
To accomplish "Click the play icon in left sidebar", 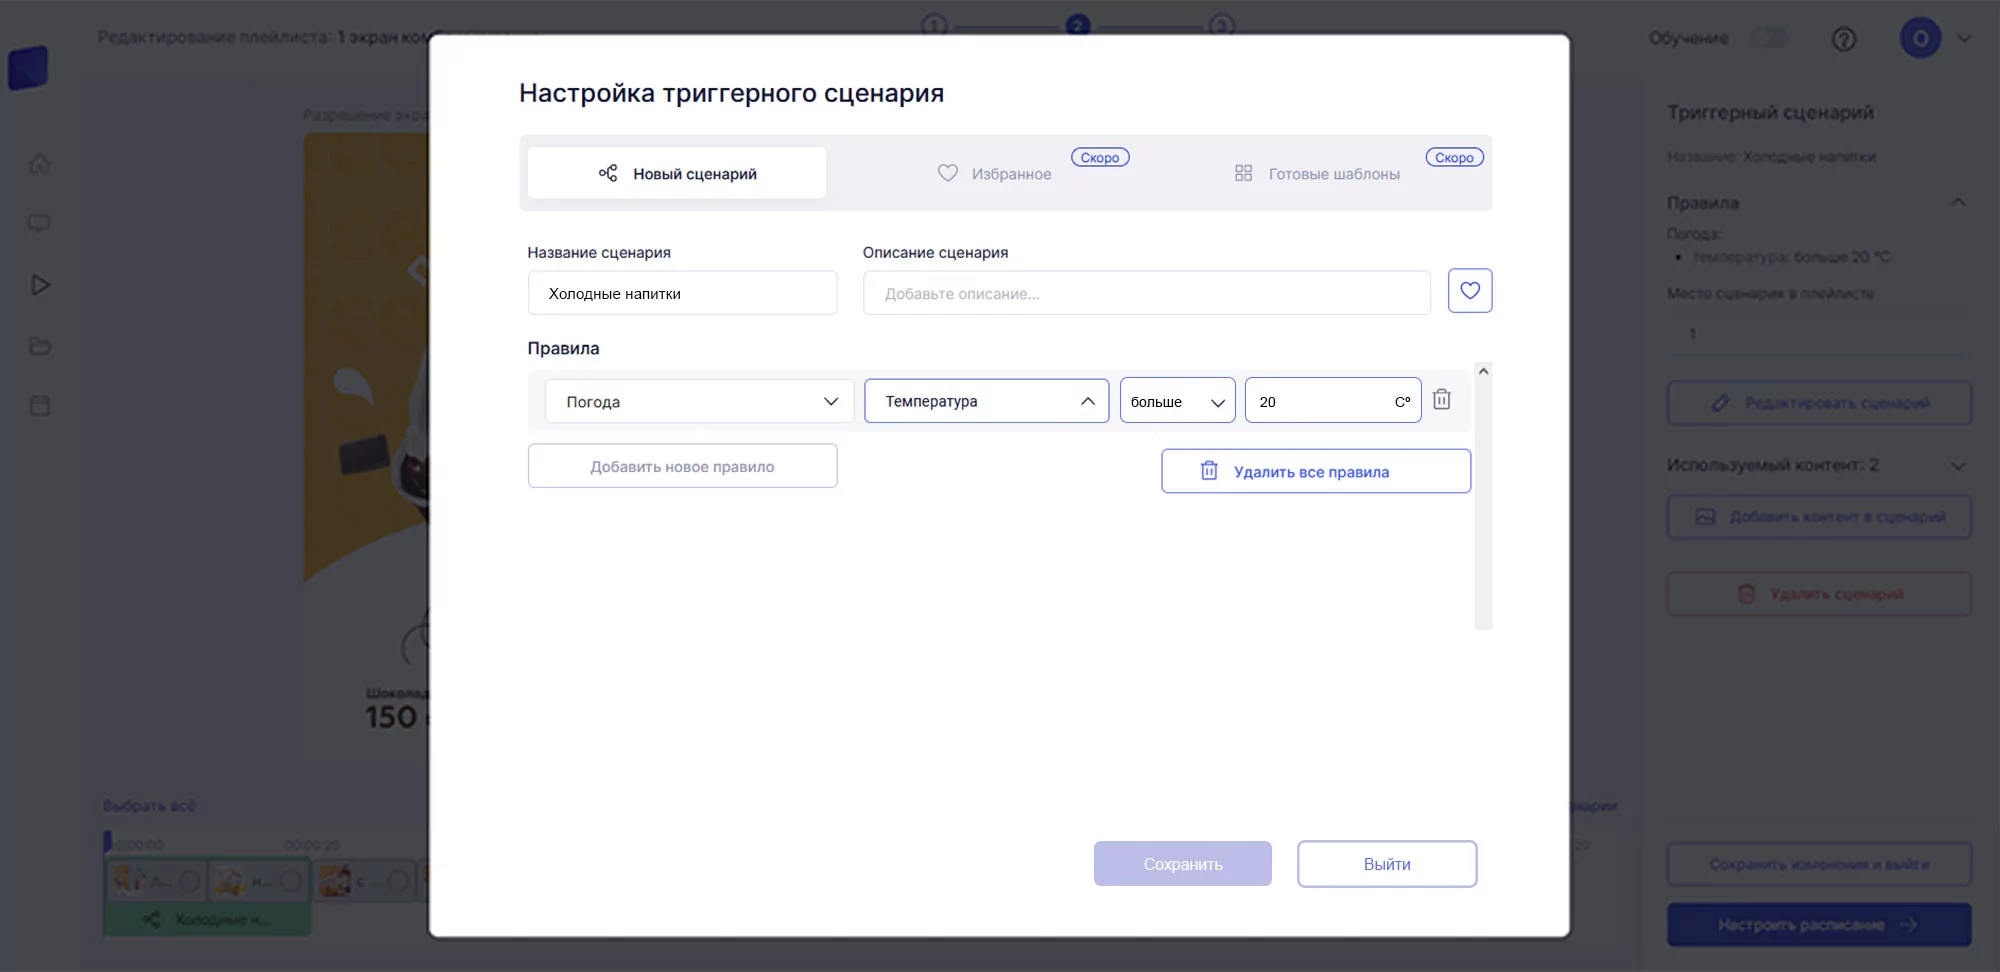I will coord(40,285).
